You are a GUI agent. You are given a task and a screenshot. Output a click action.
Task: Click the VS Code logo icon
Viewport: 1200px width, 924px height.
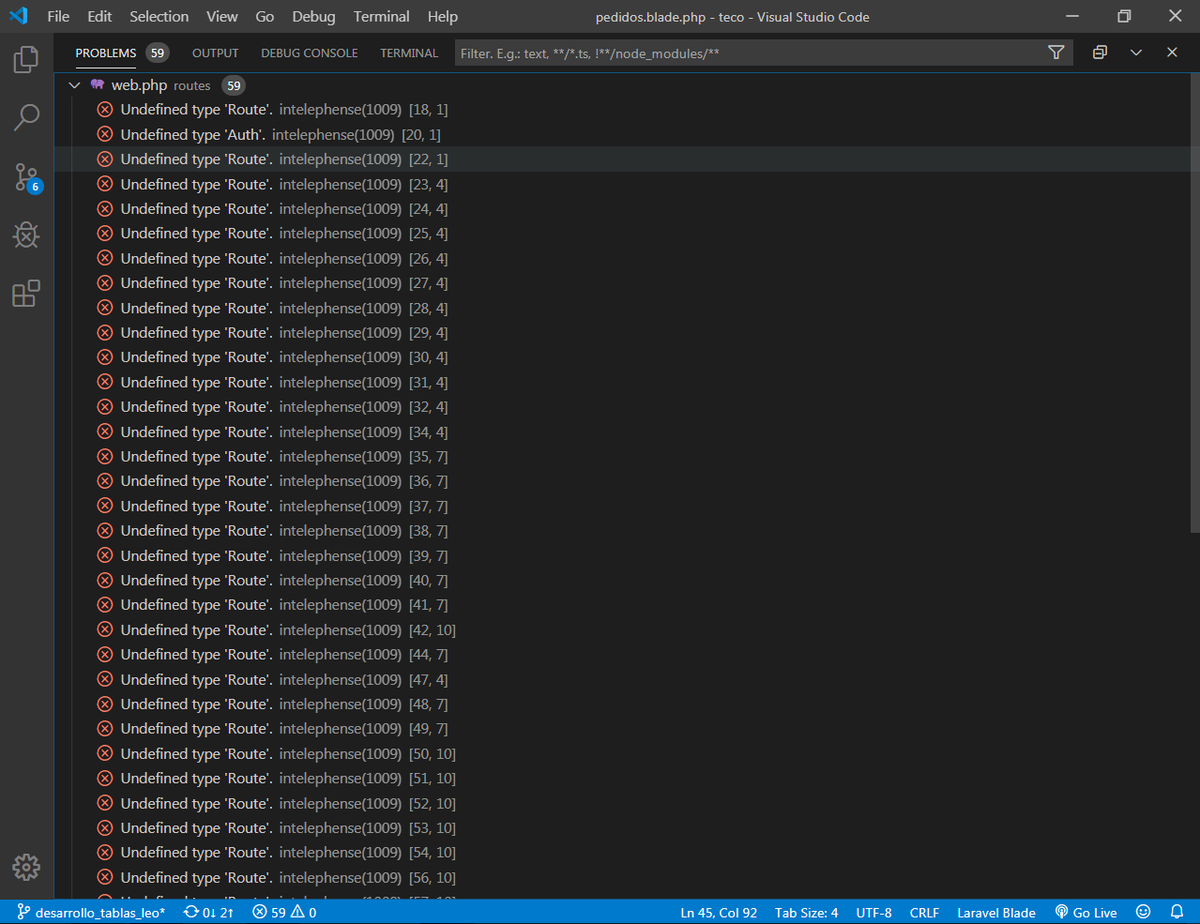click(17, 16)
